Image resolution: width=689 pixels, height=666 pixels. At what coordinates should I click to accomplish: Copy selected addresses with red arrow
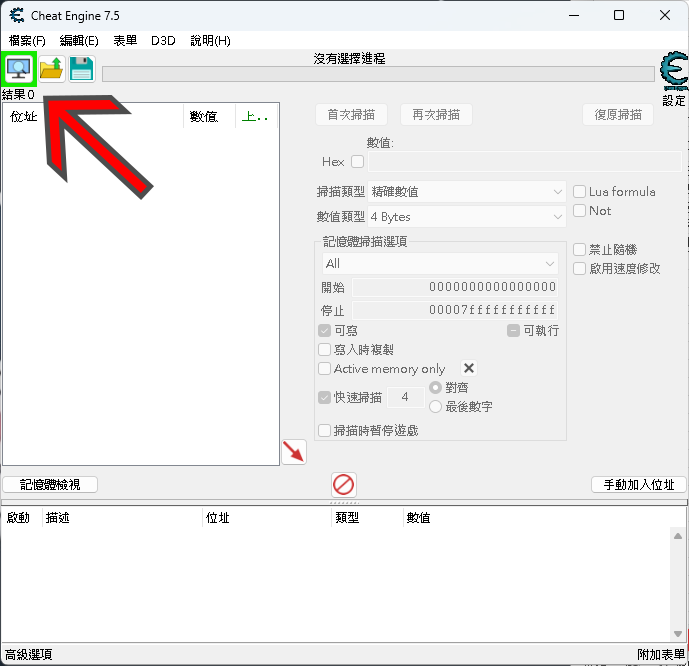(294, 452)
